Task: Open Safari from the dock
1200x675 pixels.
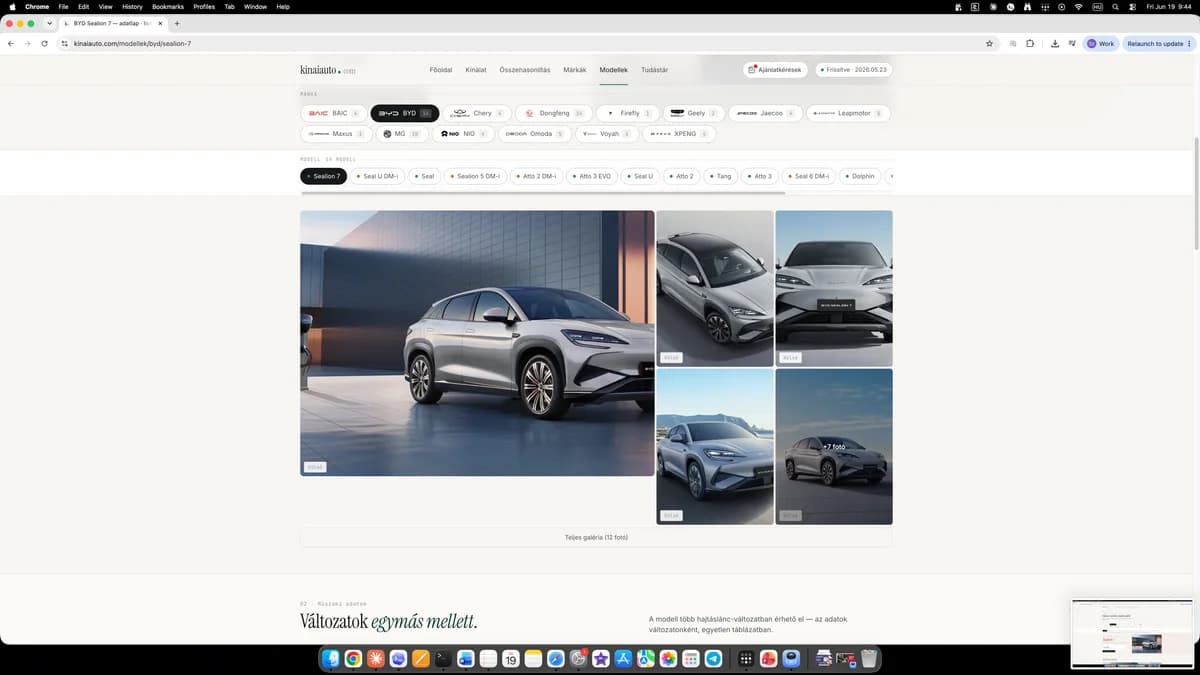Action: (556, 659)
